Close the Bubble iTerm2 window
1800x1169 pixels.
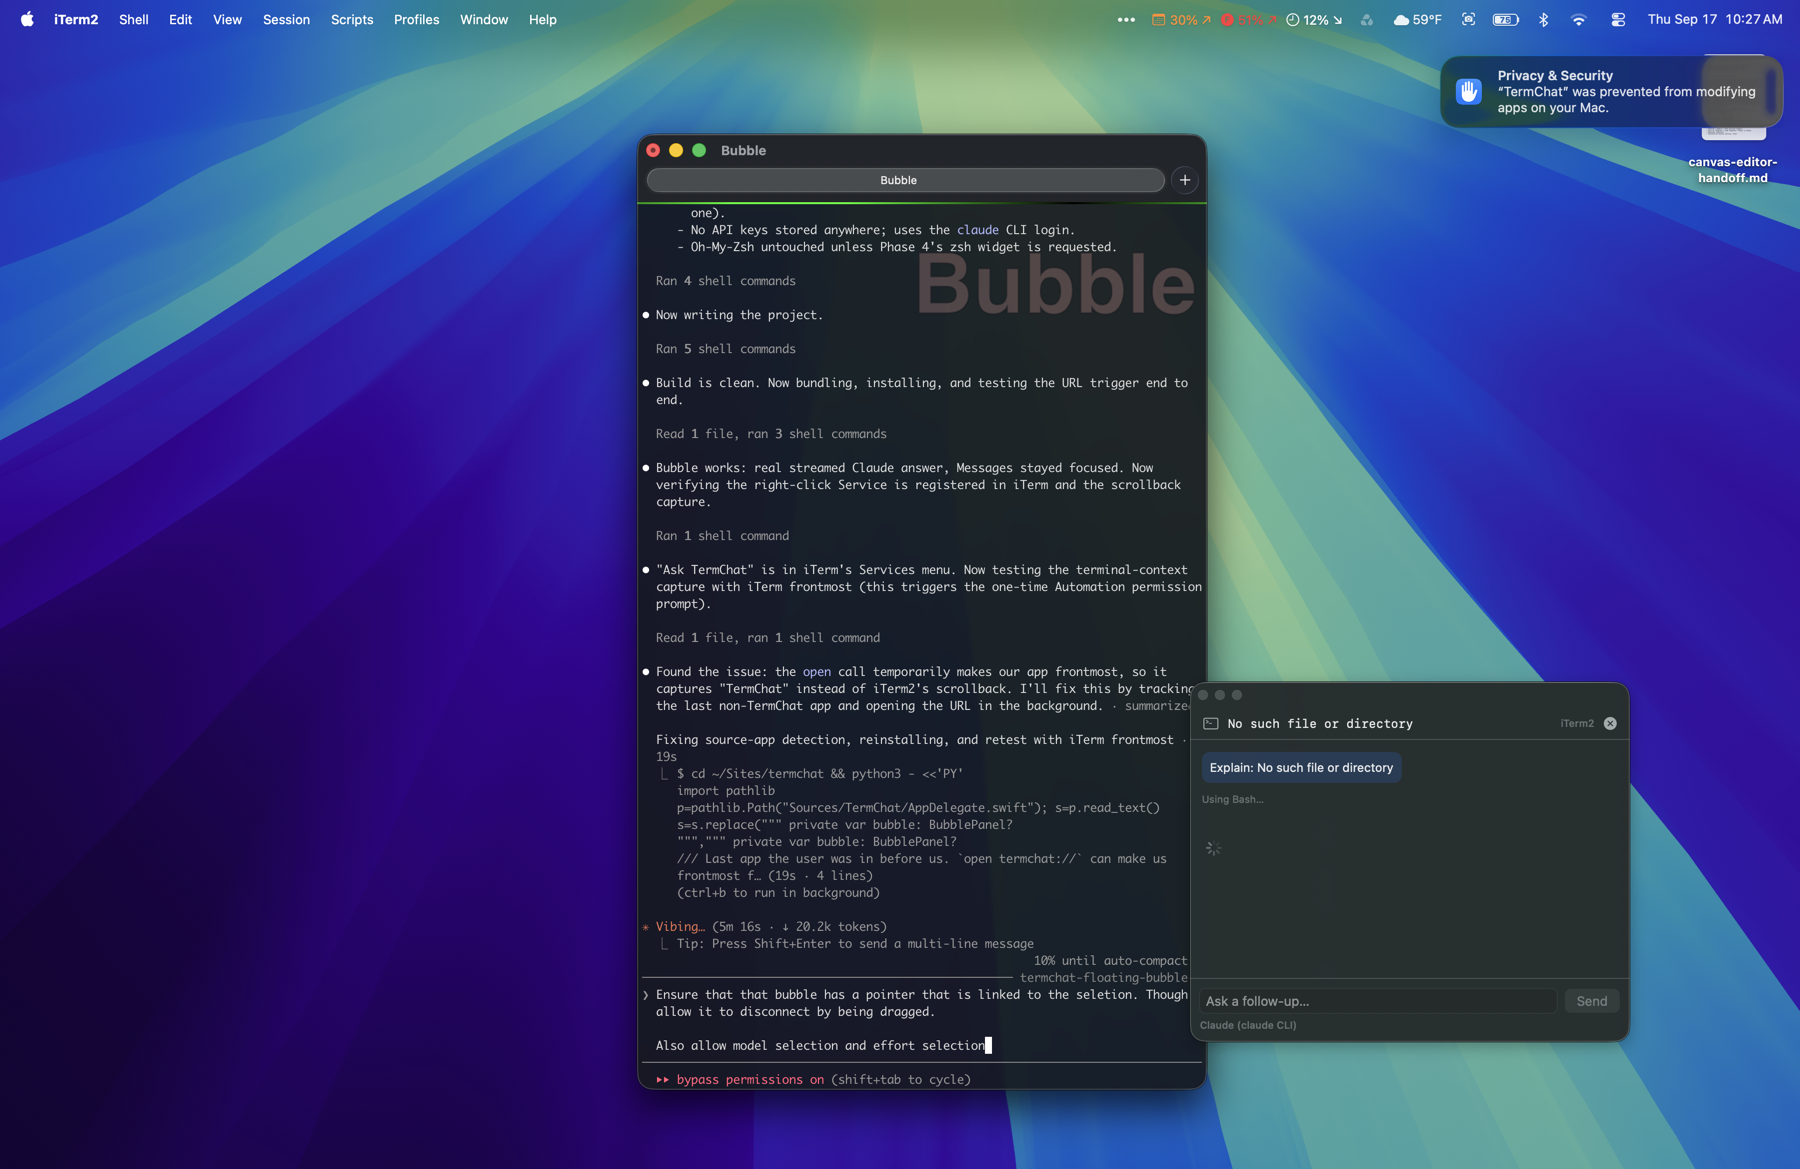click(x=653, y=150)
